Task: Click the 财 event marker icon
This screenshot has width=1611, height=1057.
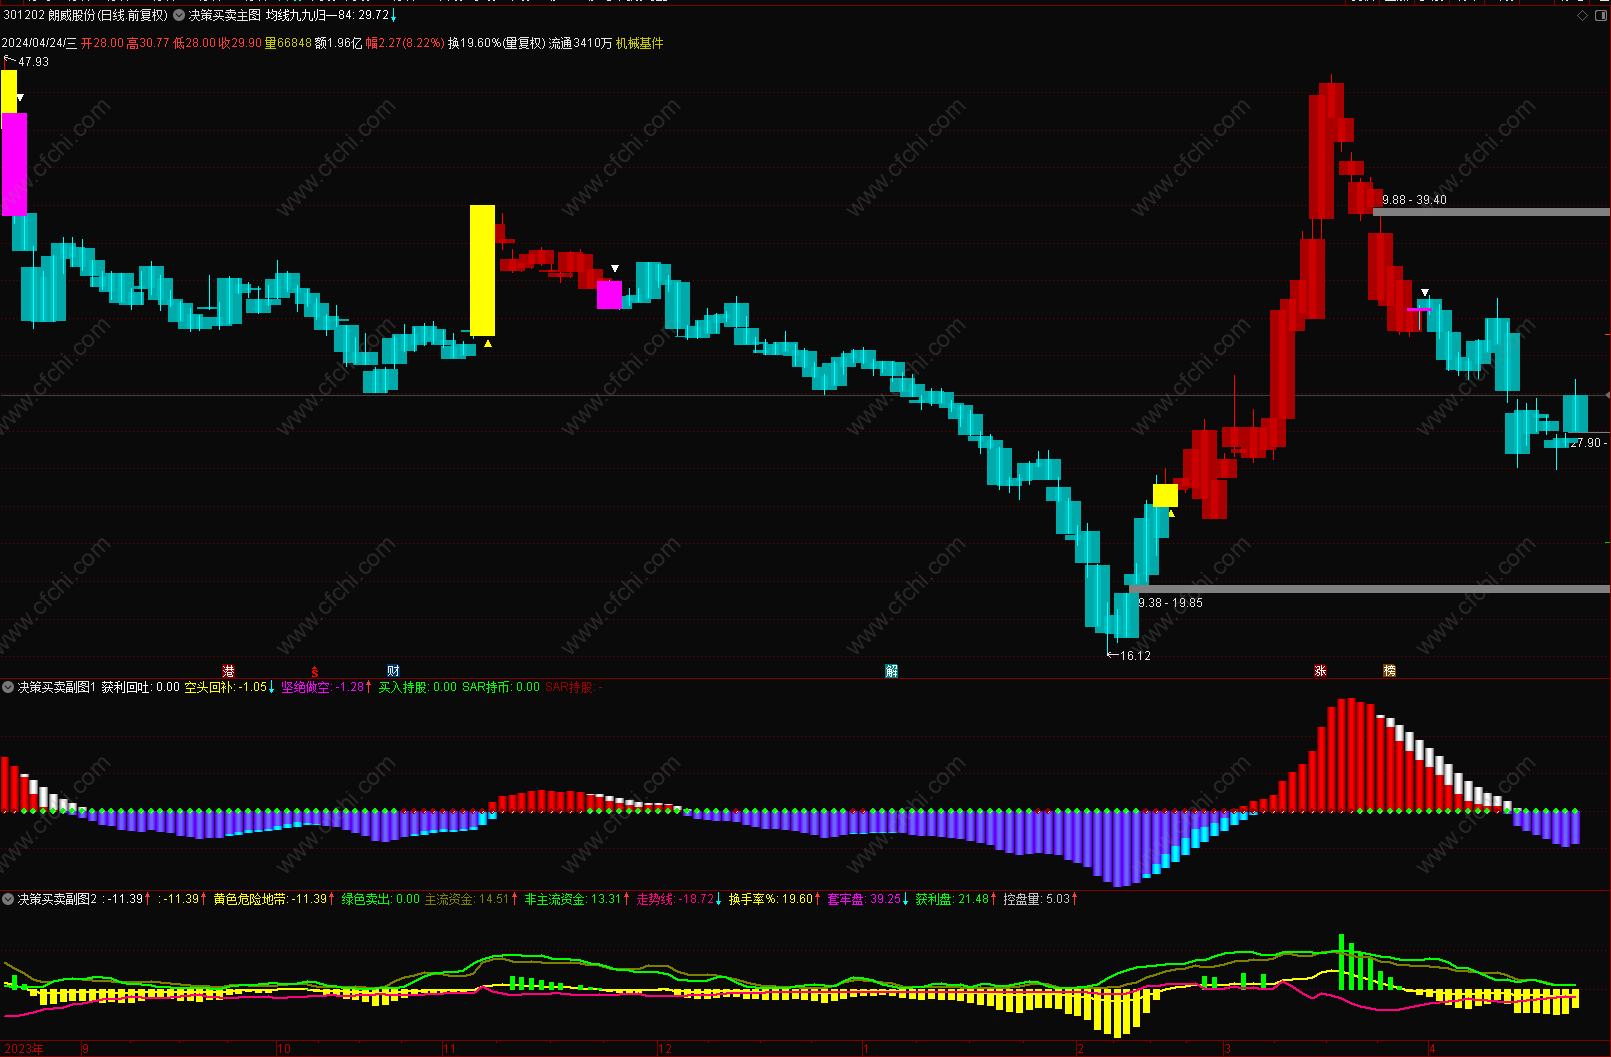Action: click(393, 671)
